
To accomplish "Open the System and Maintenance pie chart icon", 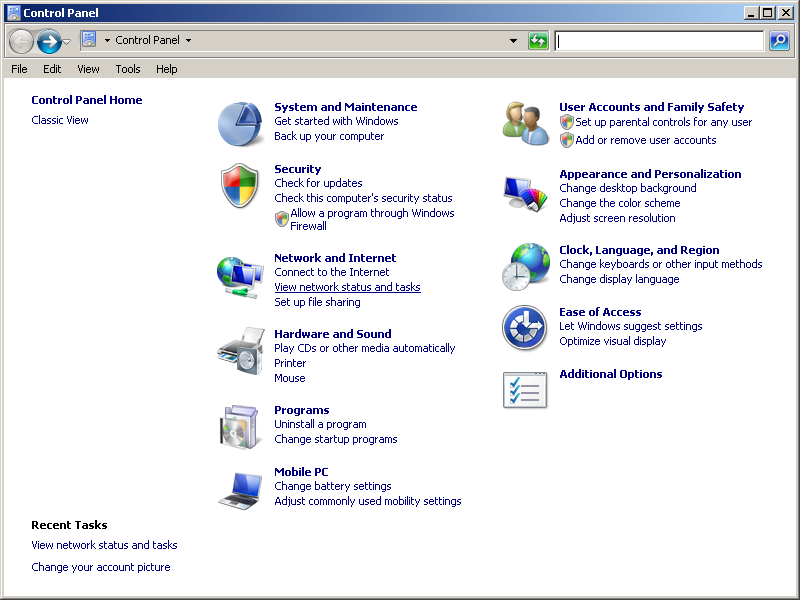I will point(240,124).
